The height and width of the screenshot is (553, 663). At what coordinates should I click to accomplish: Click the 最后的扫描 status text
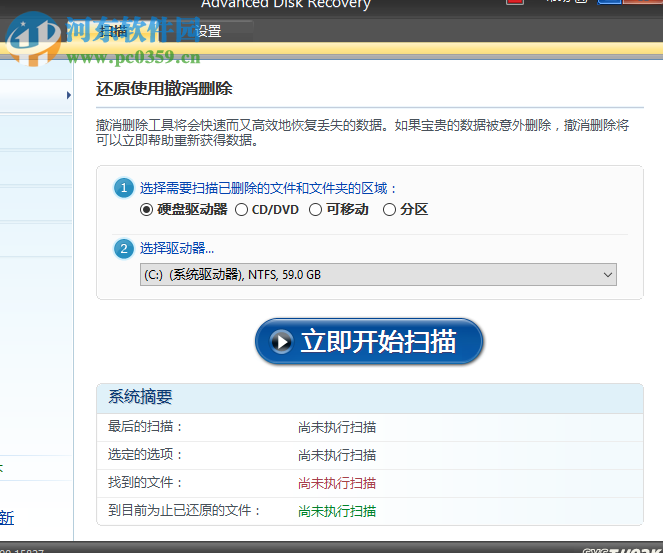(x=337, y=427)
